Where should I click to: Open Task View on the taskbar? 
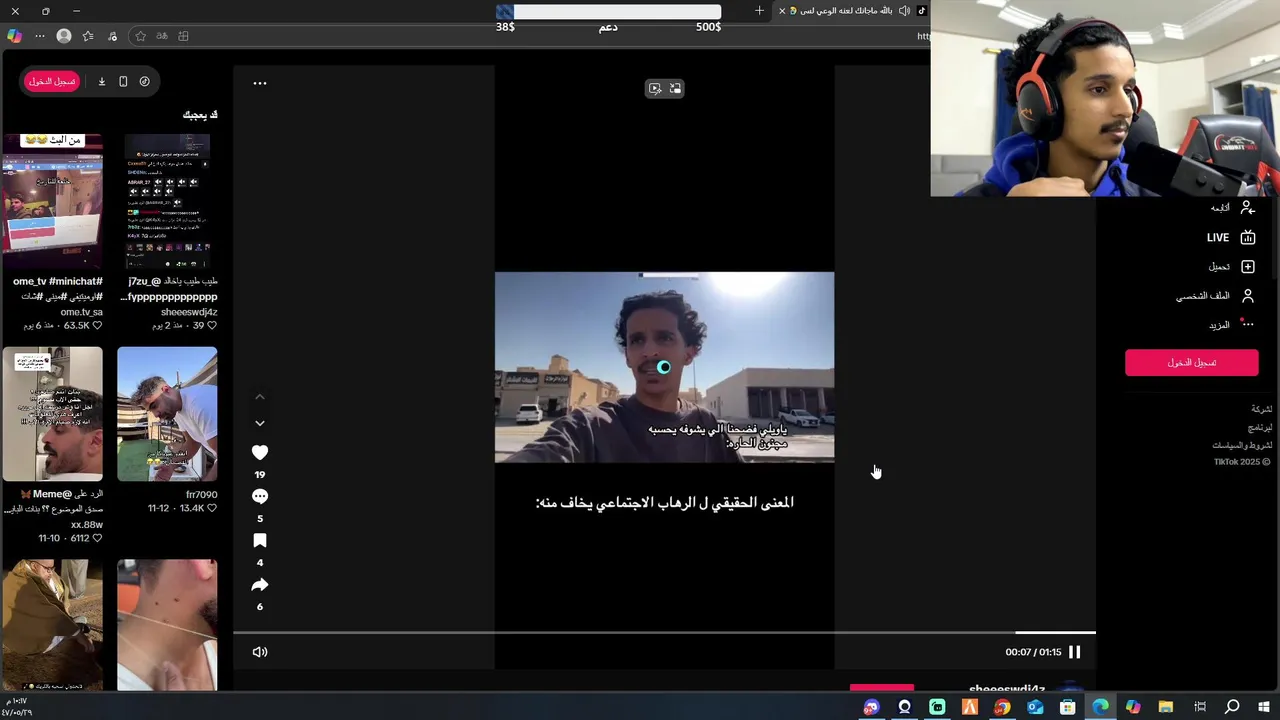tap(1199, 707)
